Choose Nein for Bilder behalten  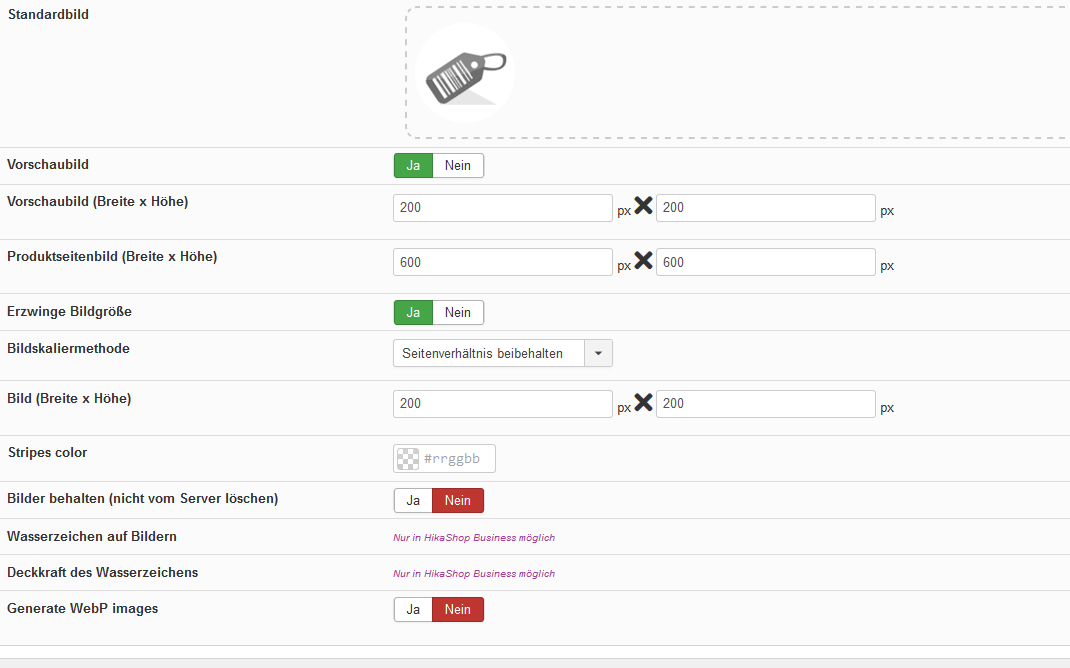(x=458, y=500)
